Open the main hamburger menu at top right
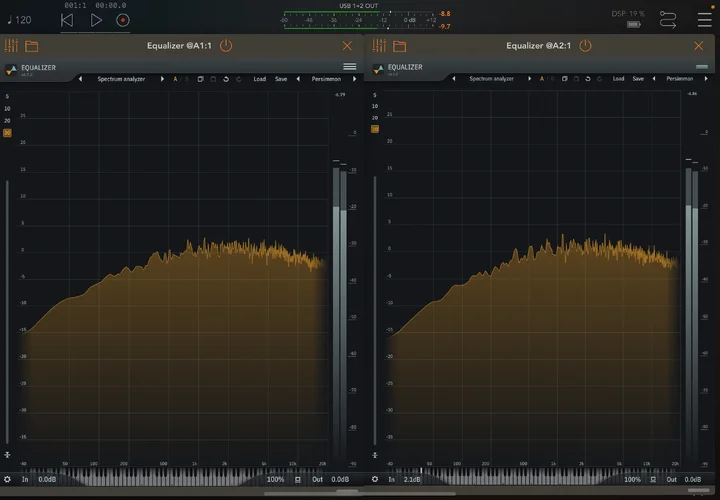The image size is (720, 500). point(705,19)
